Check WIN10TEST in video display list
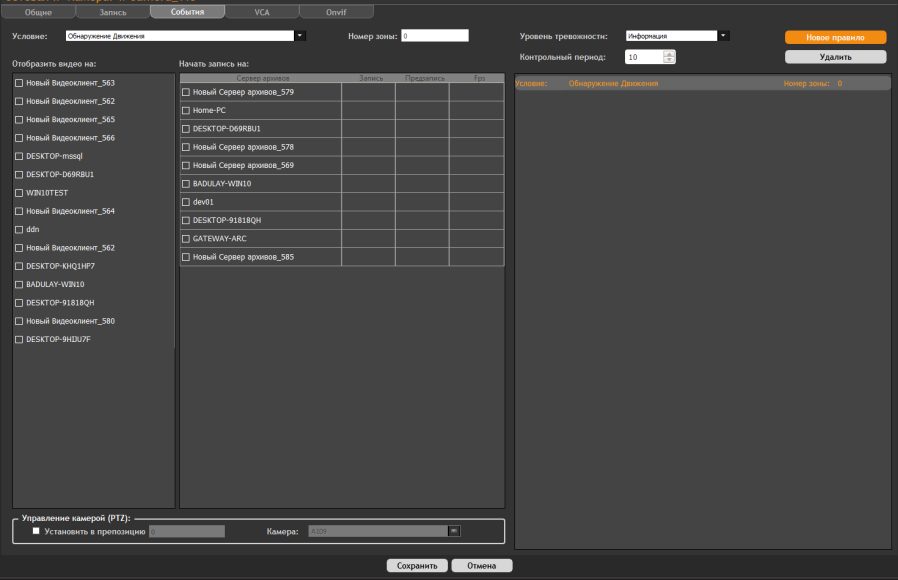 (x=20, y=192)
